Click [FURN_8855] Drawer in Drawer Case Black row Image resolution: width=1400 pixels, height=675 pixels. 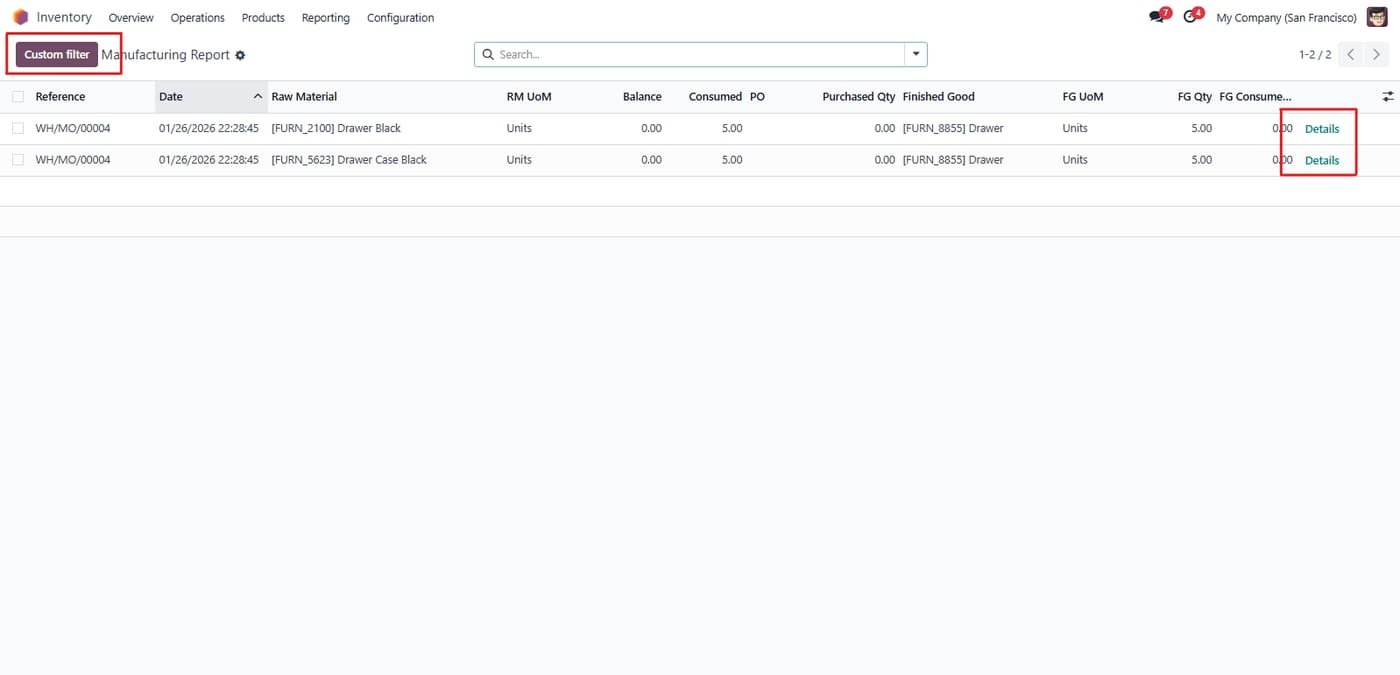click(x=953, y=160)
